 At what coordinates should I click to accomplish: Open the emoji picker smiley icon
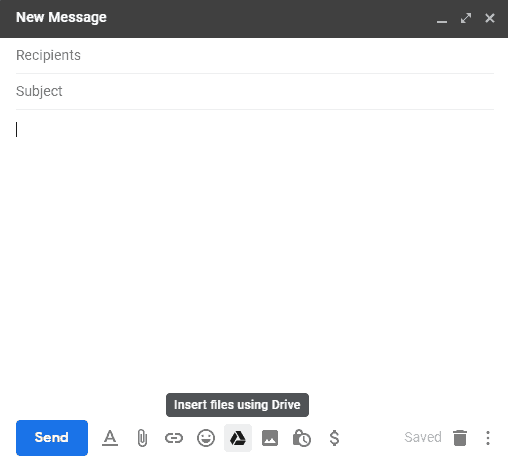(x=206, y=438)
